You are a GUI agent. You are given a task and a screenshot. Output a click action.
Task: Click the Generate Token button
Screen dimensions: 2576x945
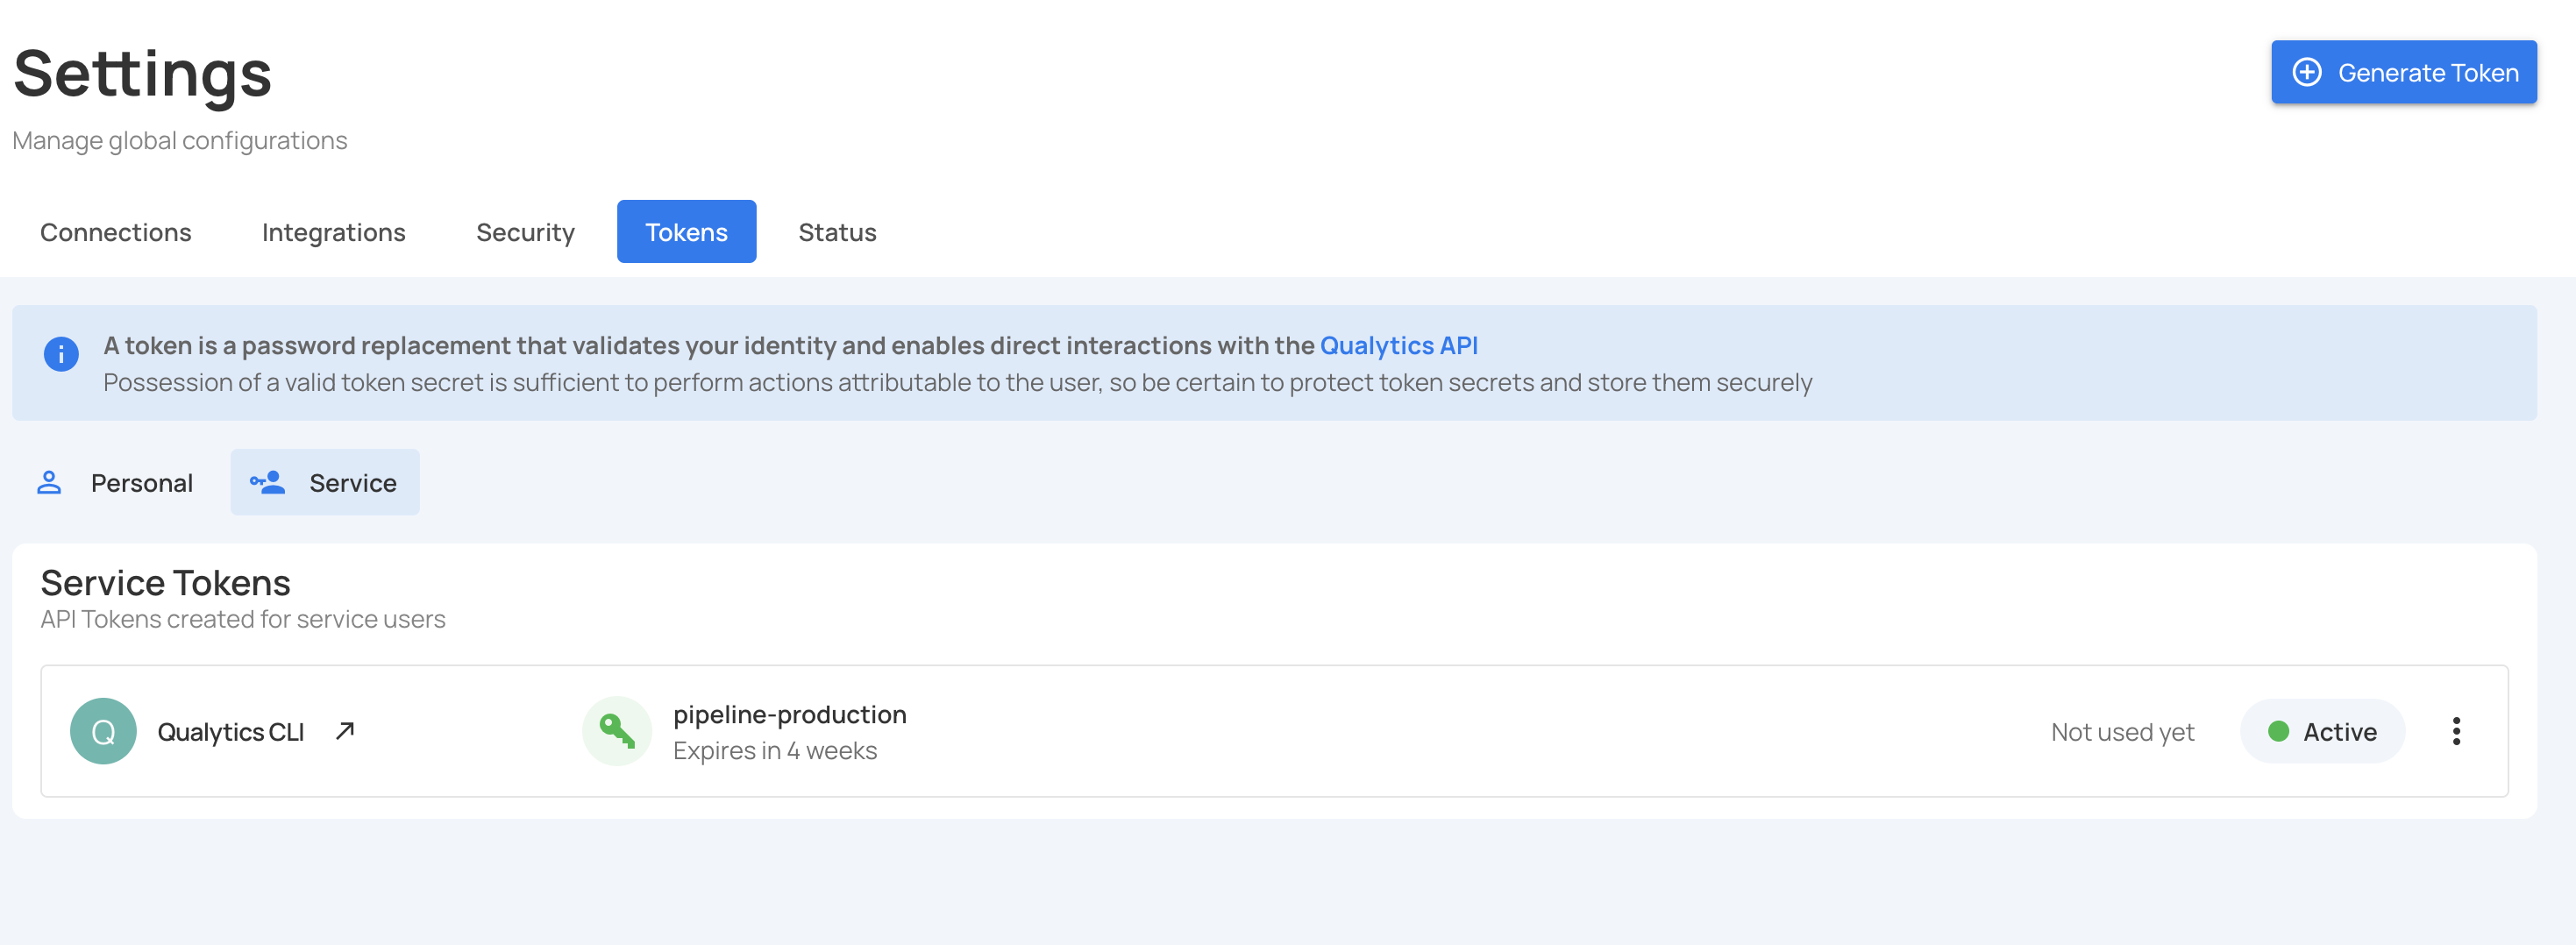coord(2402,72)
